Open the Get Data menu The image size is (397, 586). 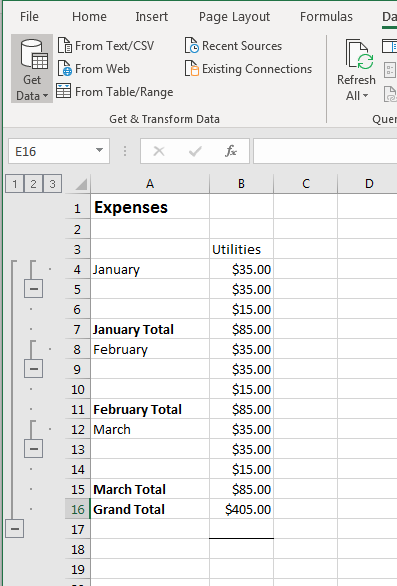(x=32, y=69)
